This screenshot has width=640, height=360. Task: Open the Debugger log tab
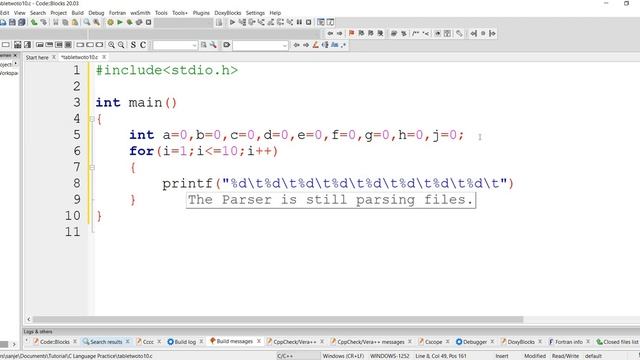[472, 342]
